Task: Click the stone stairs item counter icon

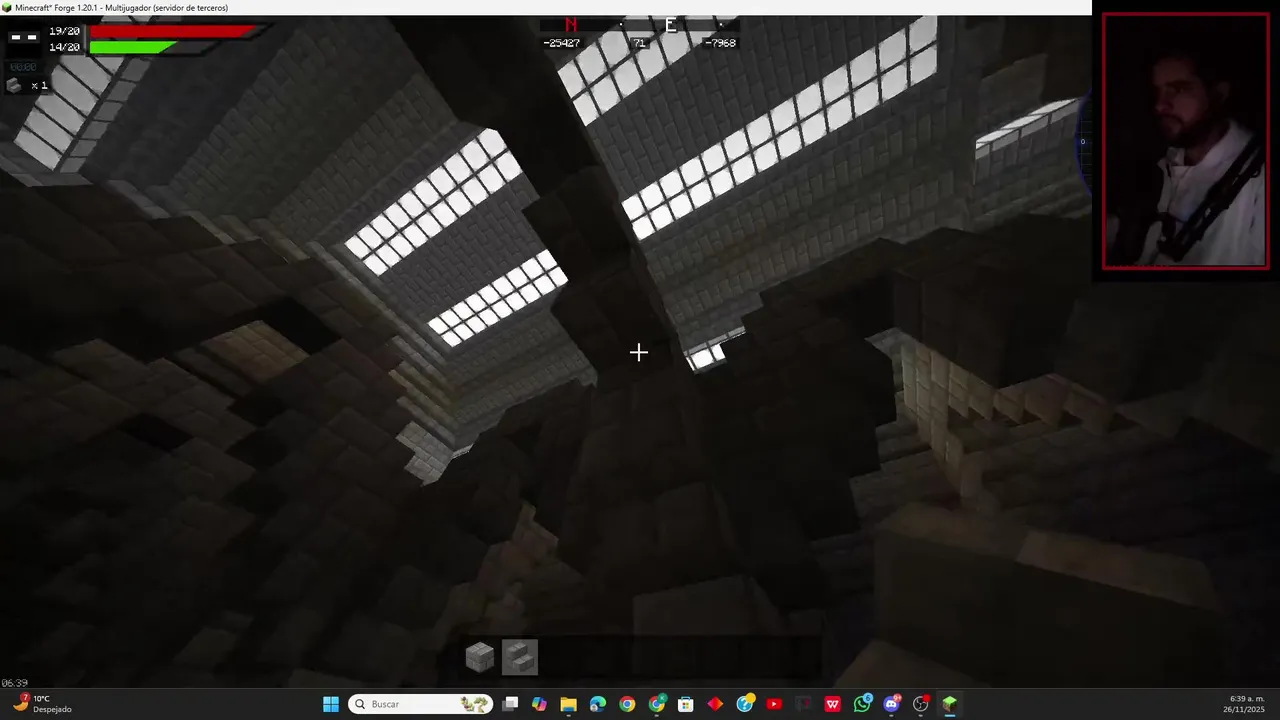Action: (14, 85)
